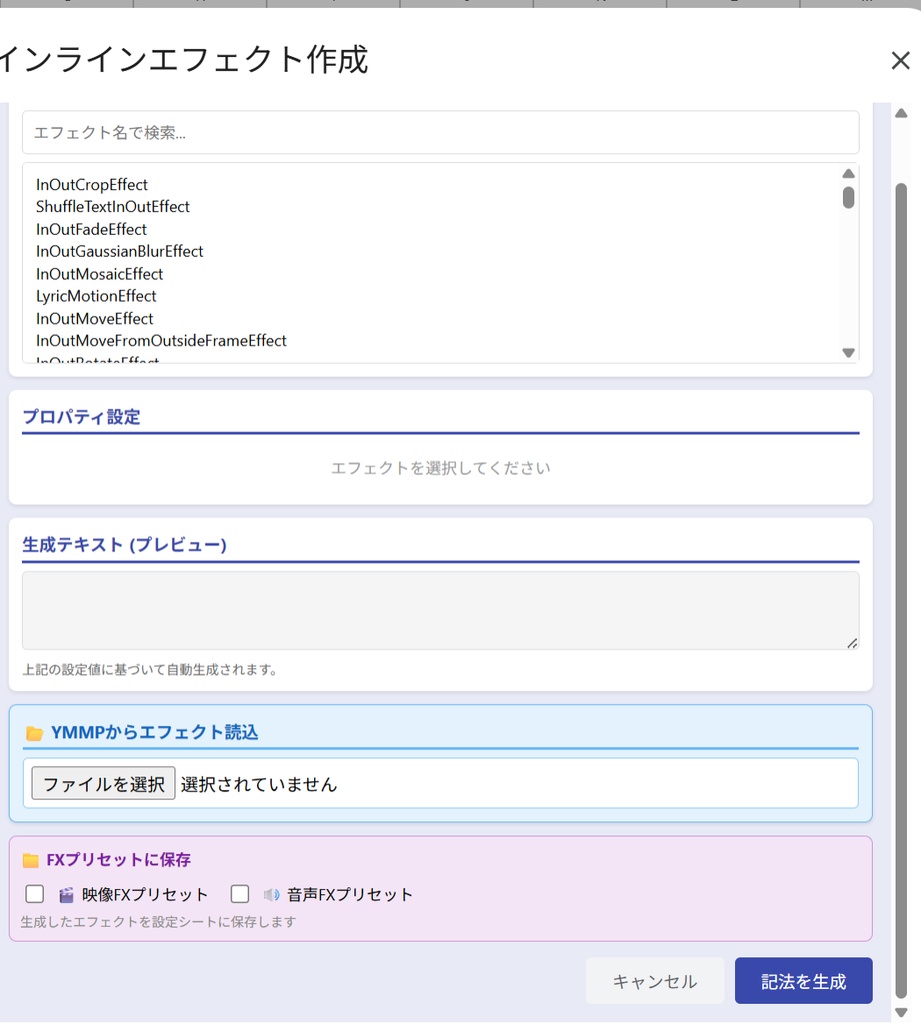This screenshot has height=1024, width=921.
Task: Click the エフェクト名で検索 search field
Action: click(440, 131)
